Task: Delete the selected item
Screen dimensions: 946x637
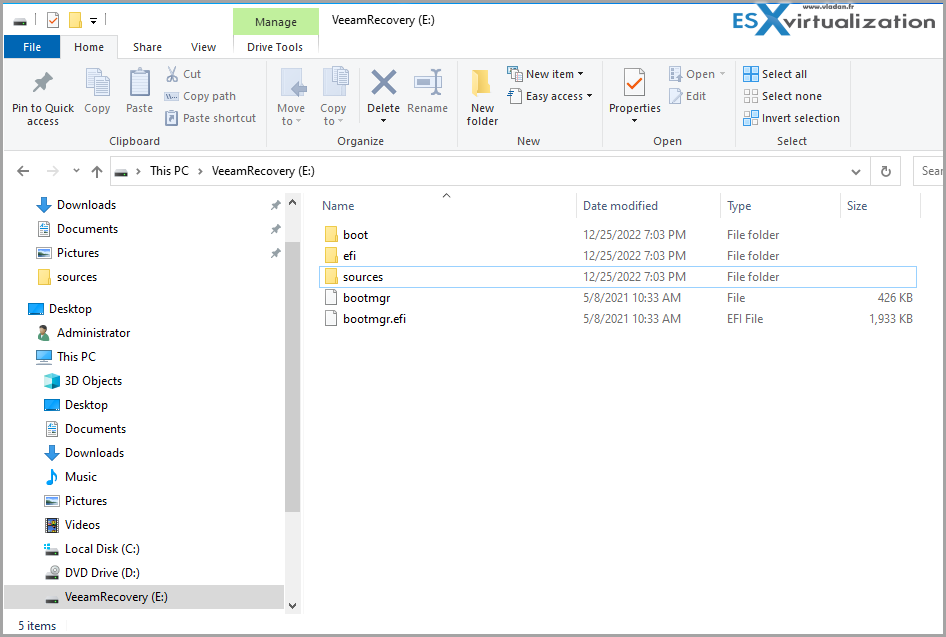Action: point(383,96)
